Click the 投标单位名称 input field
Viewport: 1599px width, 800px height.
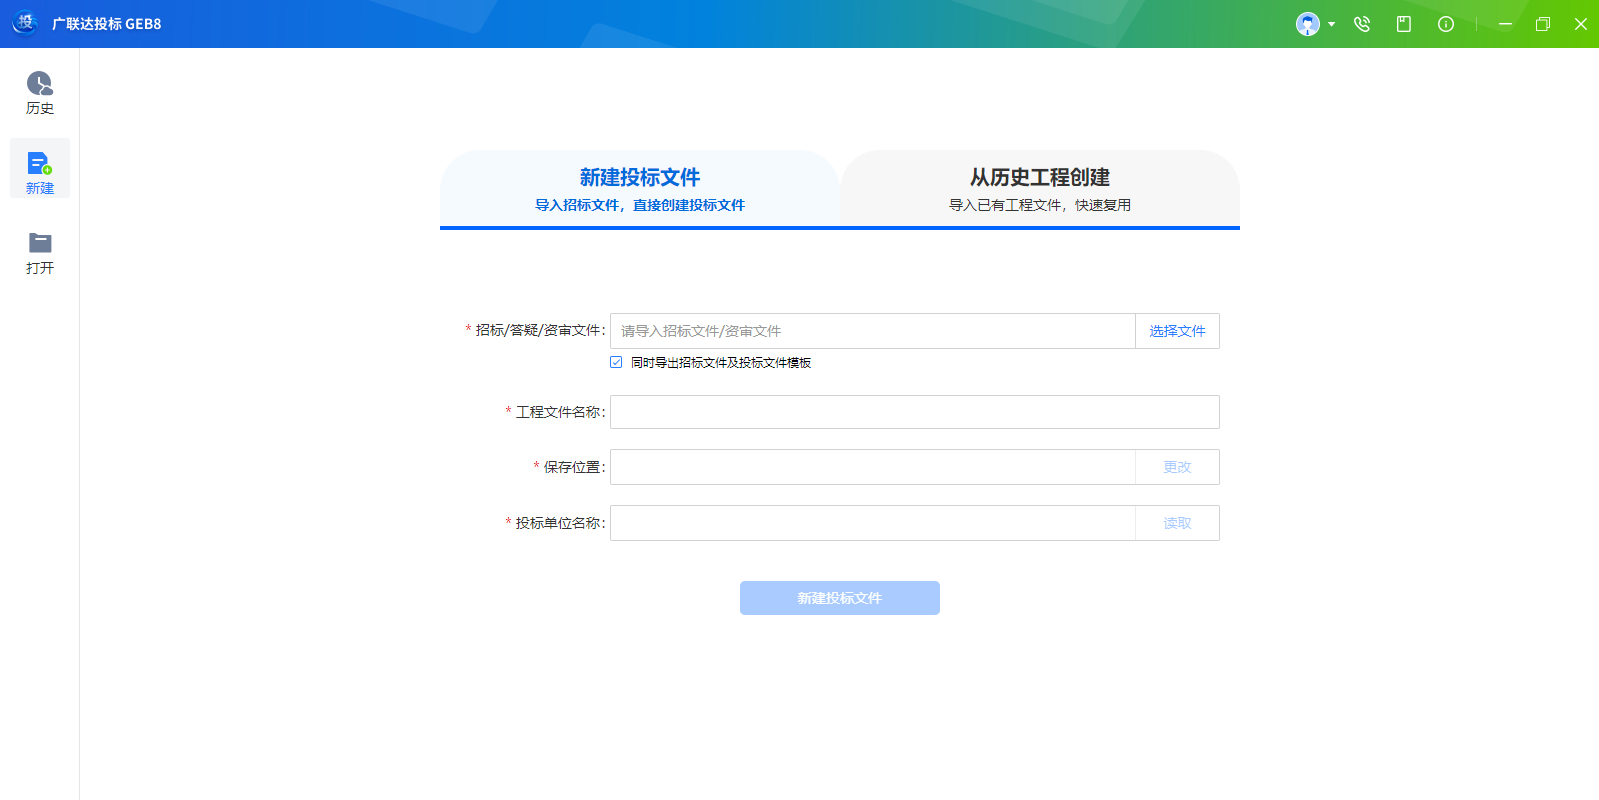click(x=872, y=523)
